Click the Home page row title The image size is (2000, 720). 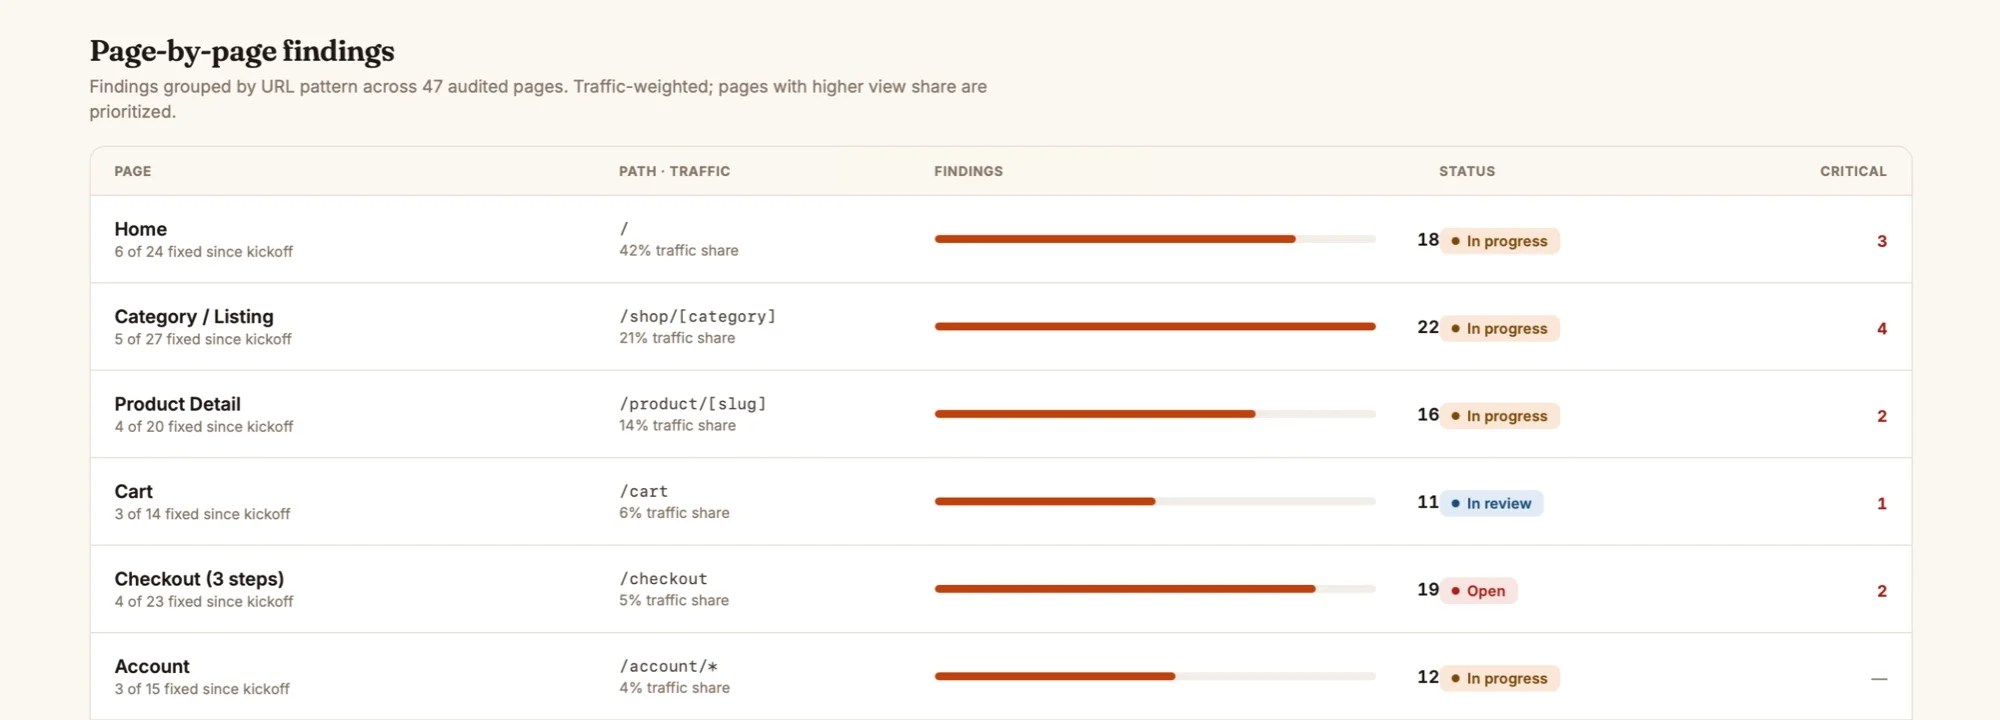click(140, 229)
